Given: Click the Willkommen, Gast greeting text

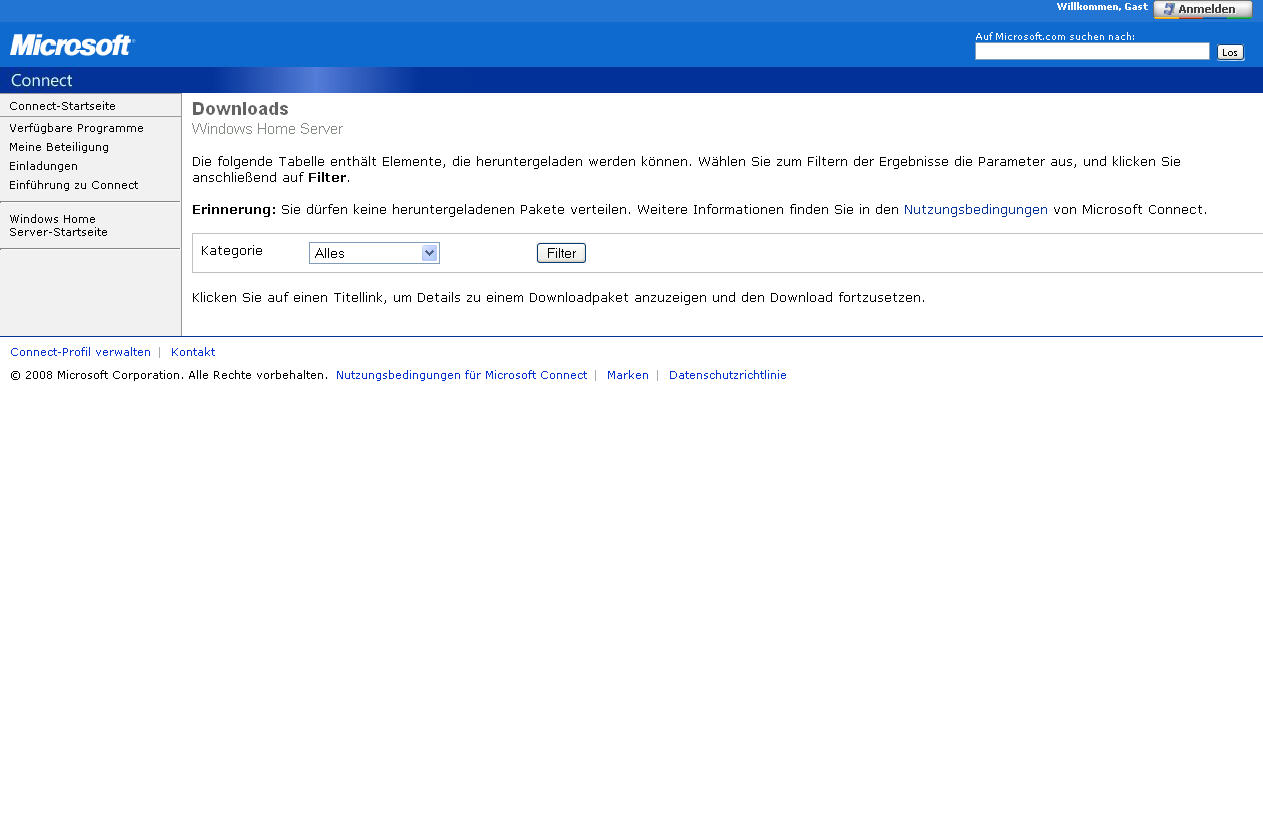Looking at the screenshot, I should pyautogui.click(x=1102, y=7).
